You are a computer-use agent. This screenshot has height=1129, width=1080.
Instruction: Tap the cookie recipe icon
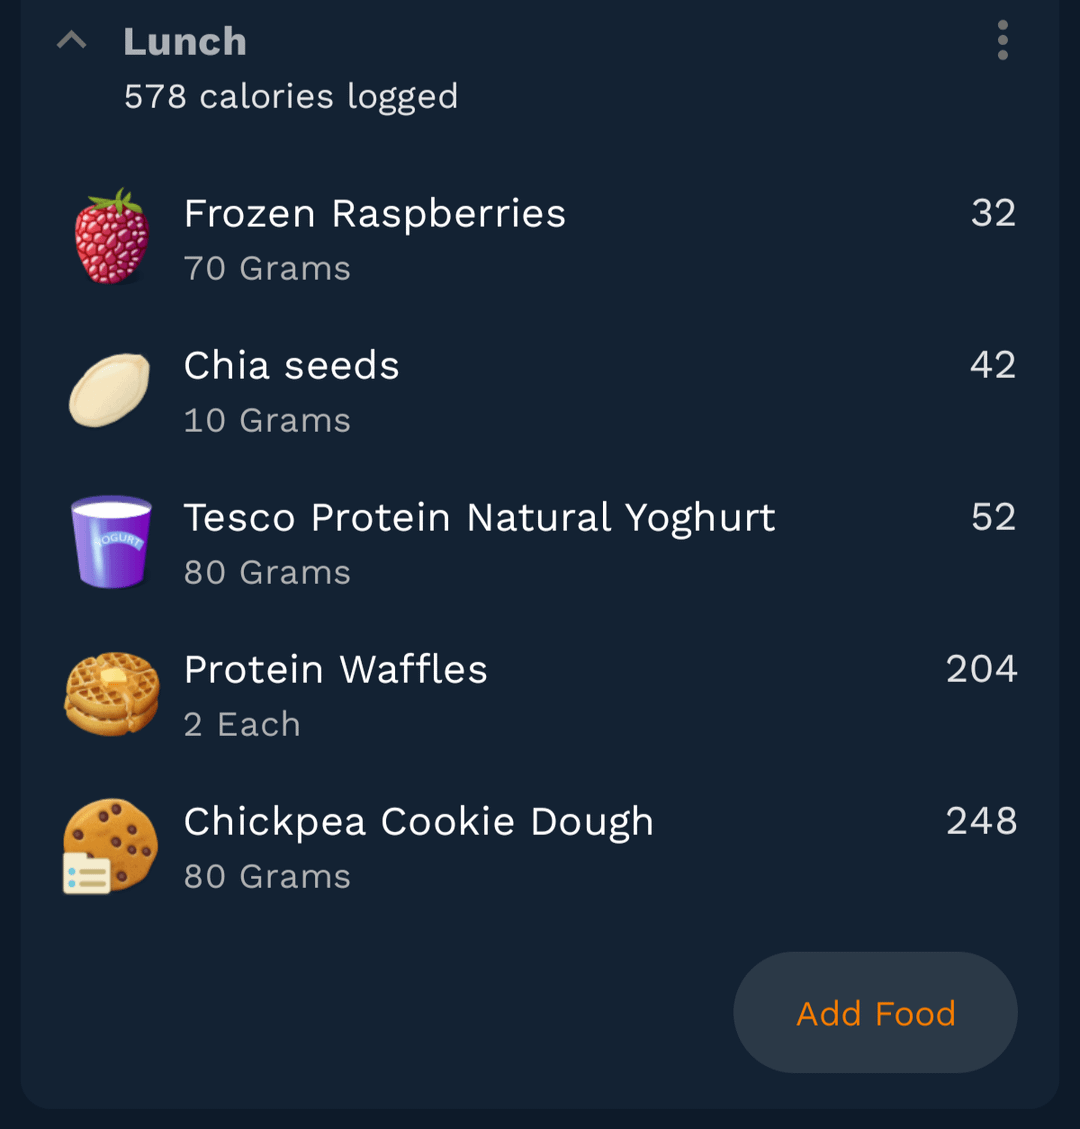click(x=110, y=845)
